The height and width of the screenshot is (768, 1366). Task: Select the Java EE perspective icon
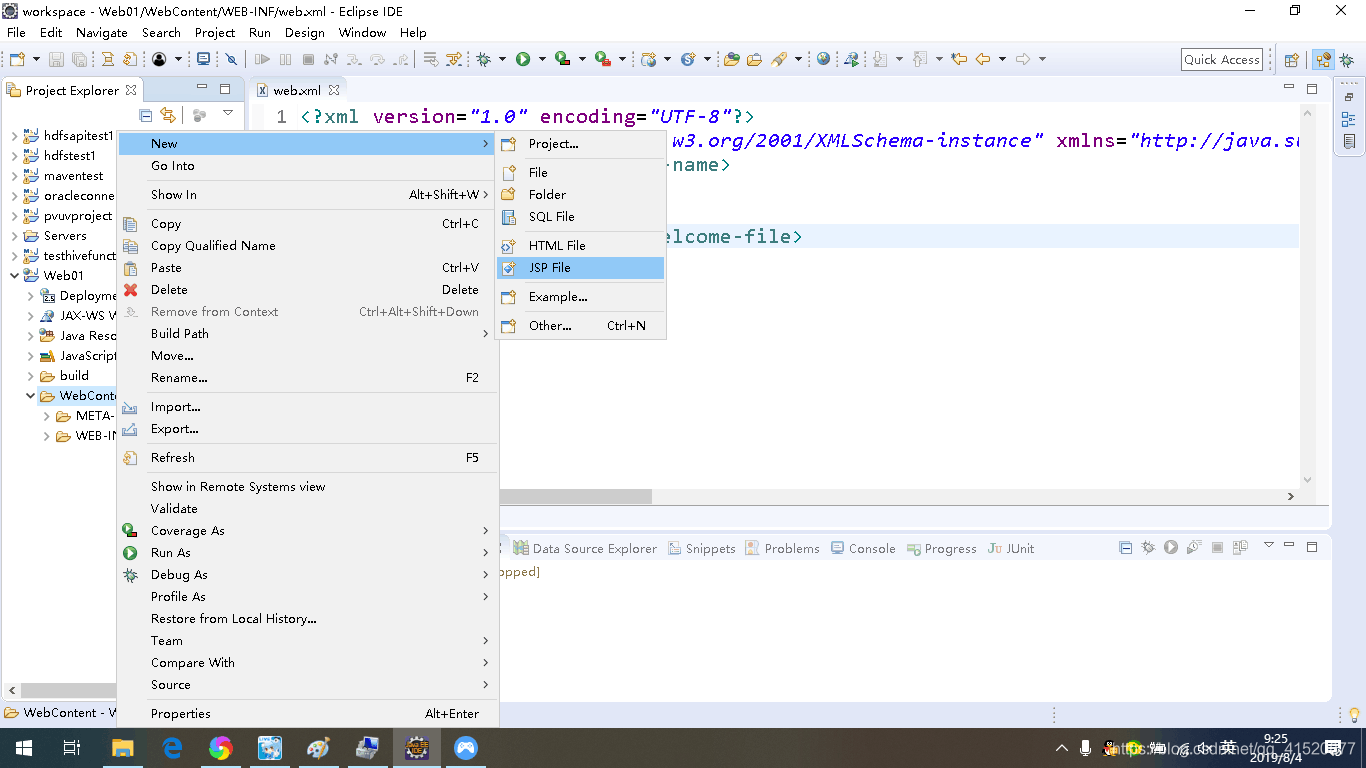[1323, 59]
